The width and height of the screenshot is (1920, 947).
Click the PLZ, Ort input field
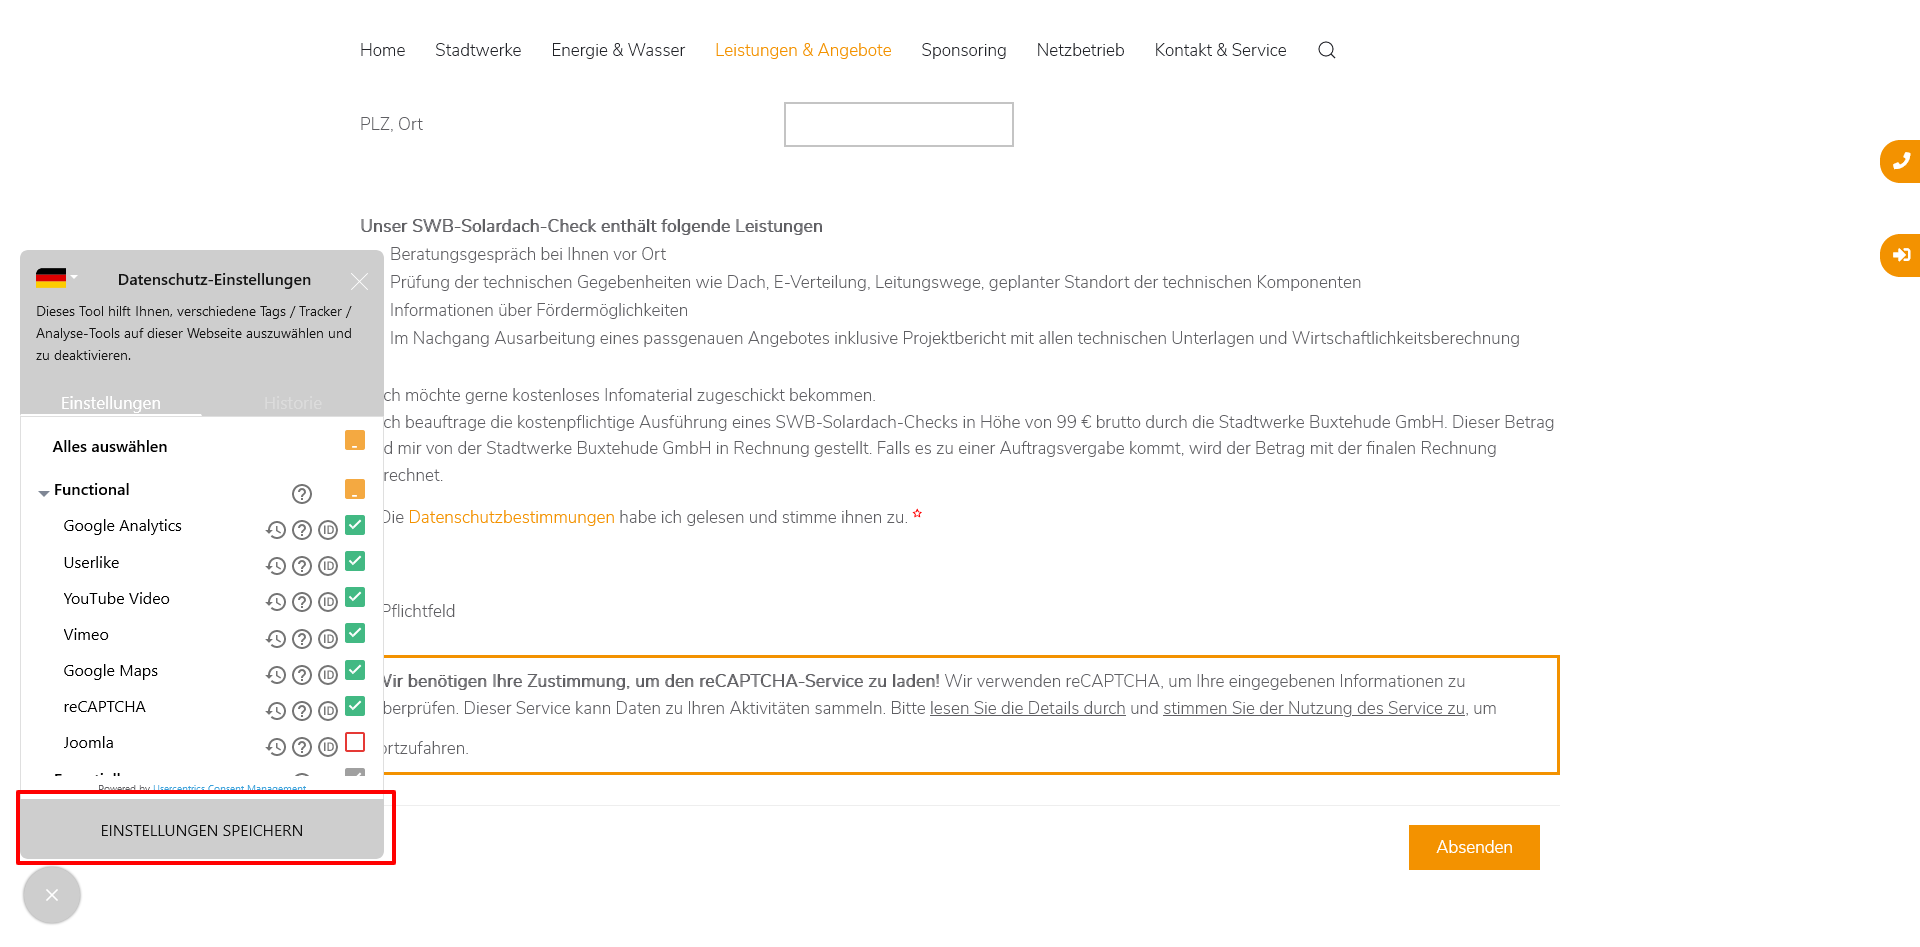899,124
